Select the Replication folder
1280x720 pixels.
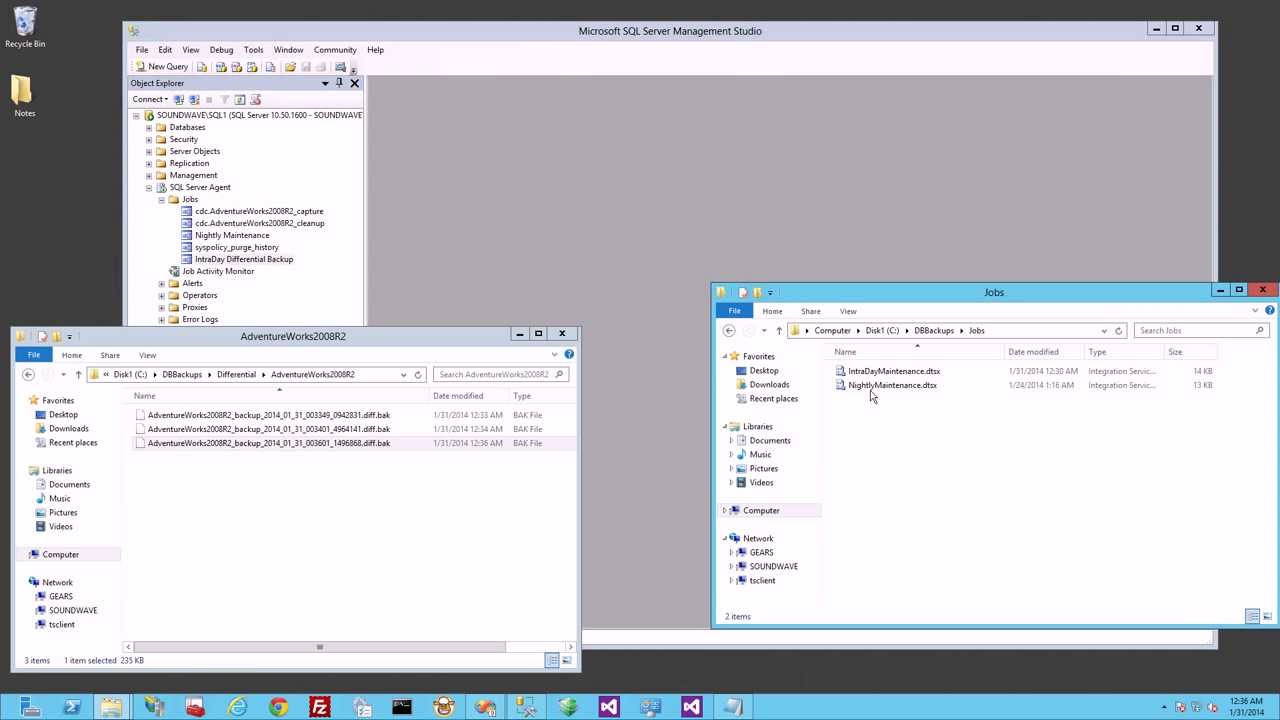[189, 163]
